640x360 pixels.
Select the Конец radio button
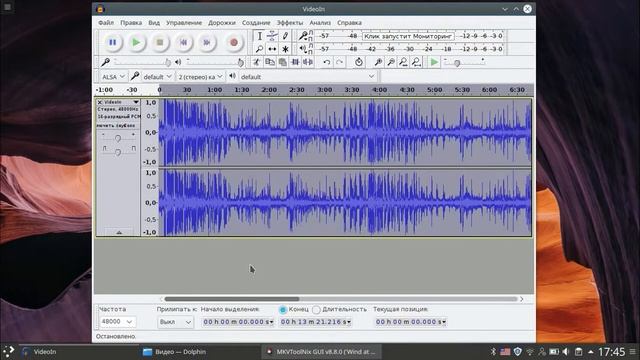pyautogui.click(x=282, y=310)
